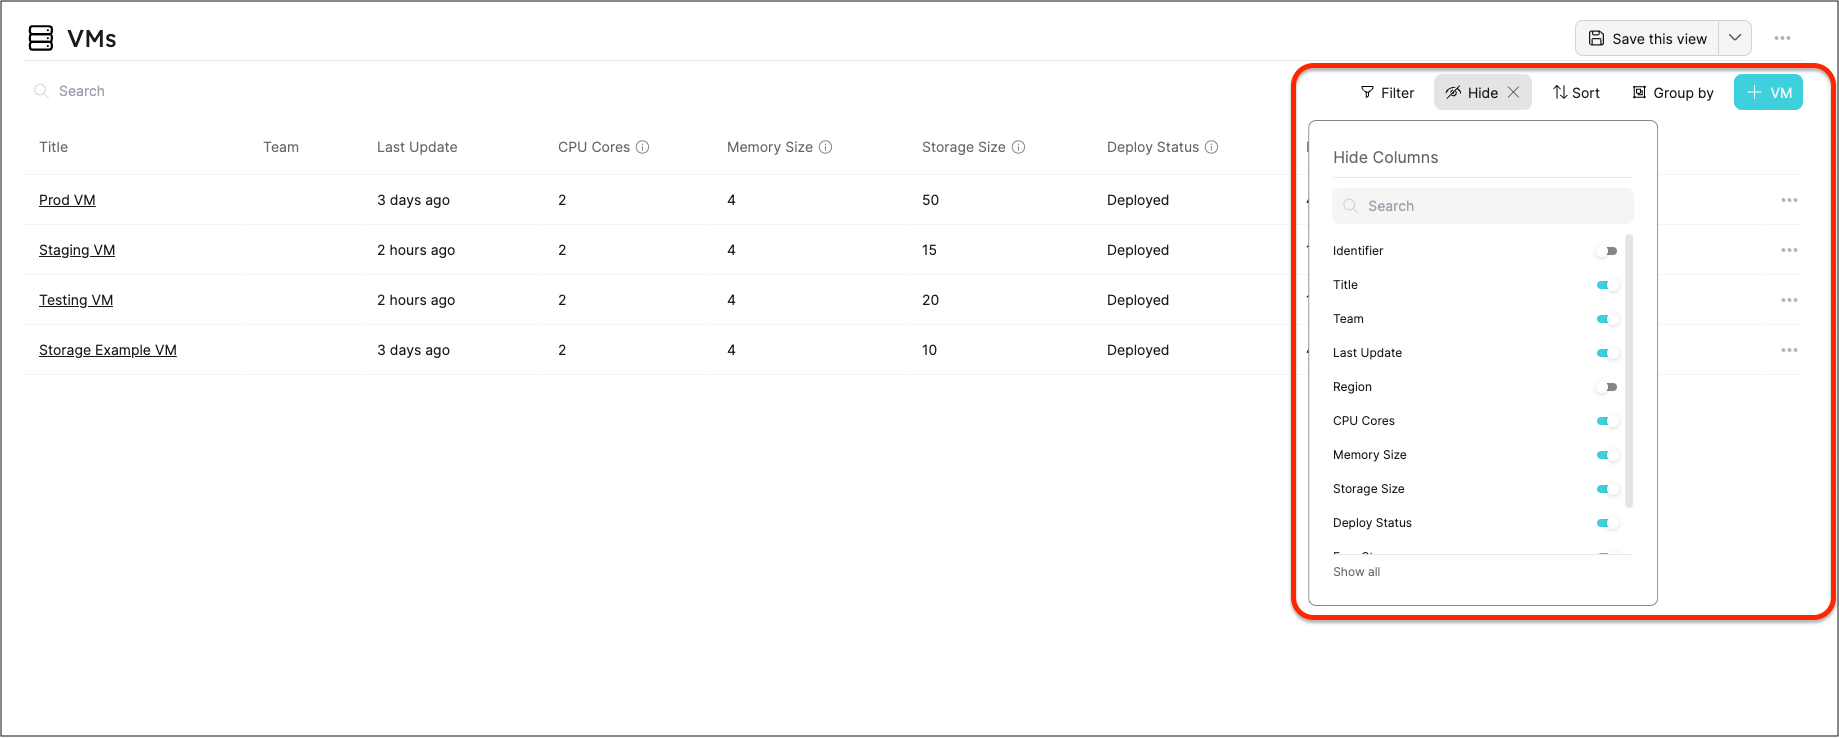Click the floppy disk save icon
Viewport: 1839px width, 738px height.
[1596, 38]
